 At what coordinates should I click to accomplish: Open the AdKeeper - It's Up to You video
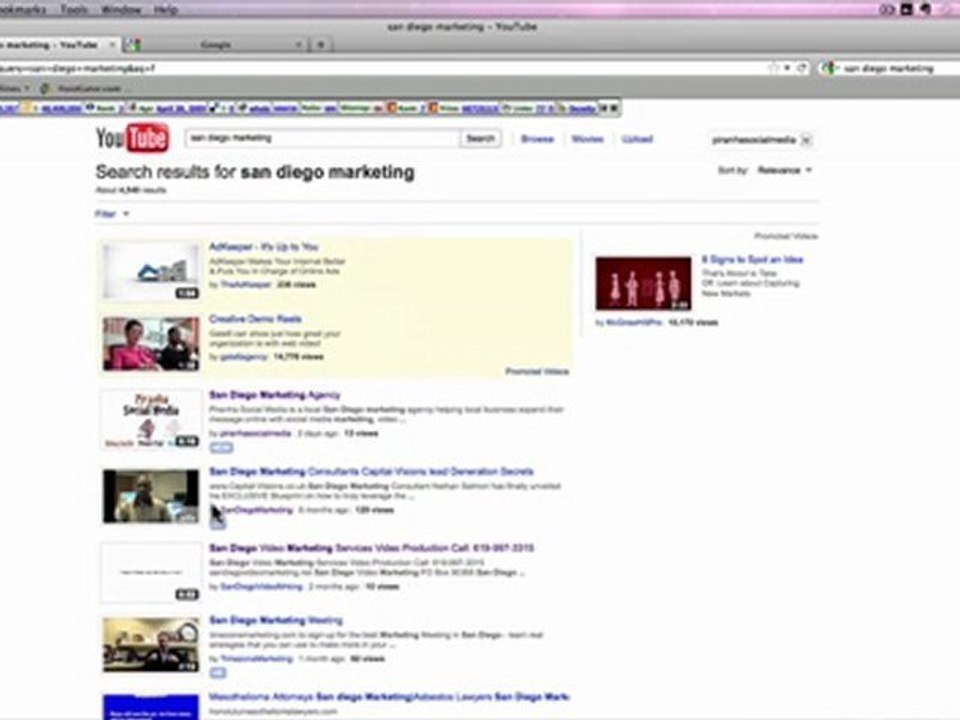264,247
